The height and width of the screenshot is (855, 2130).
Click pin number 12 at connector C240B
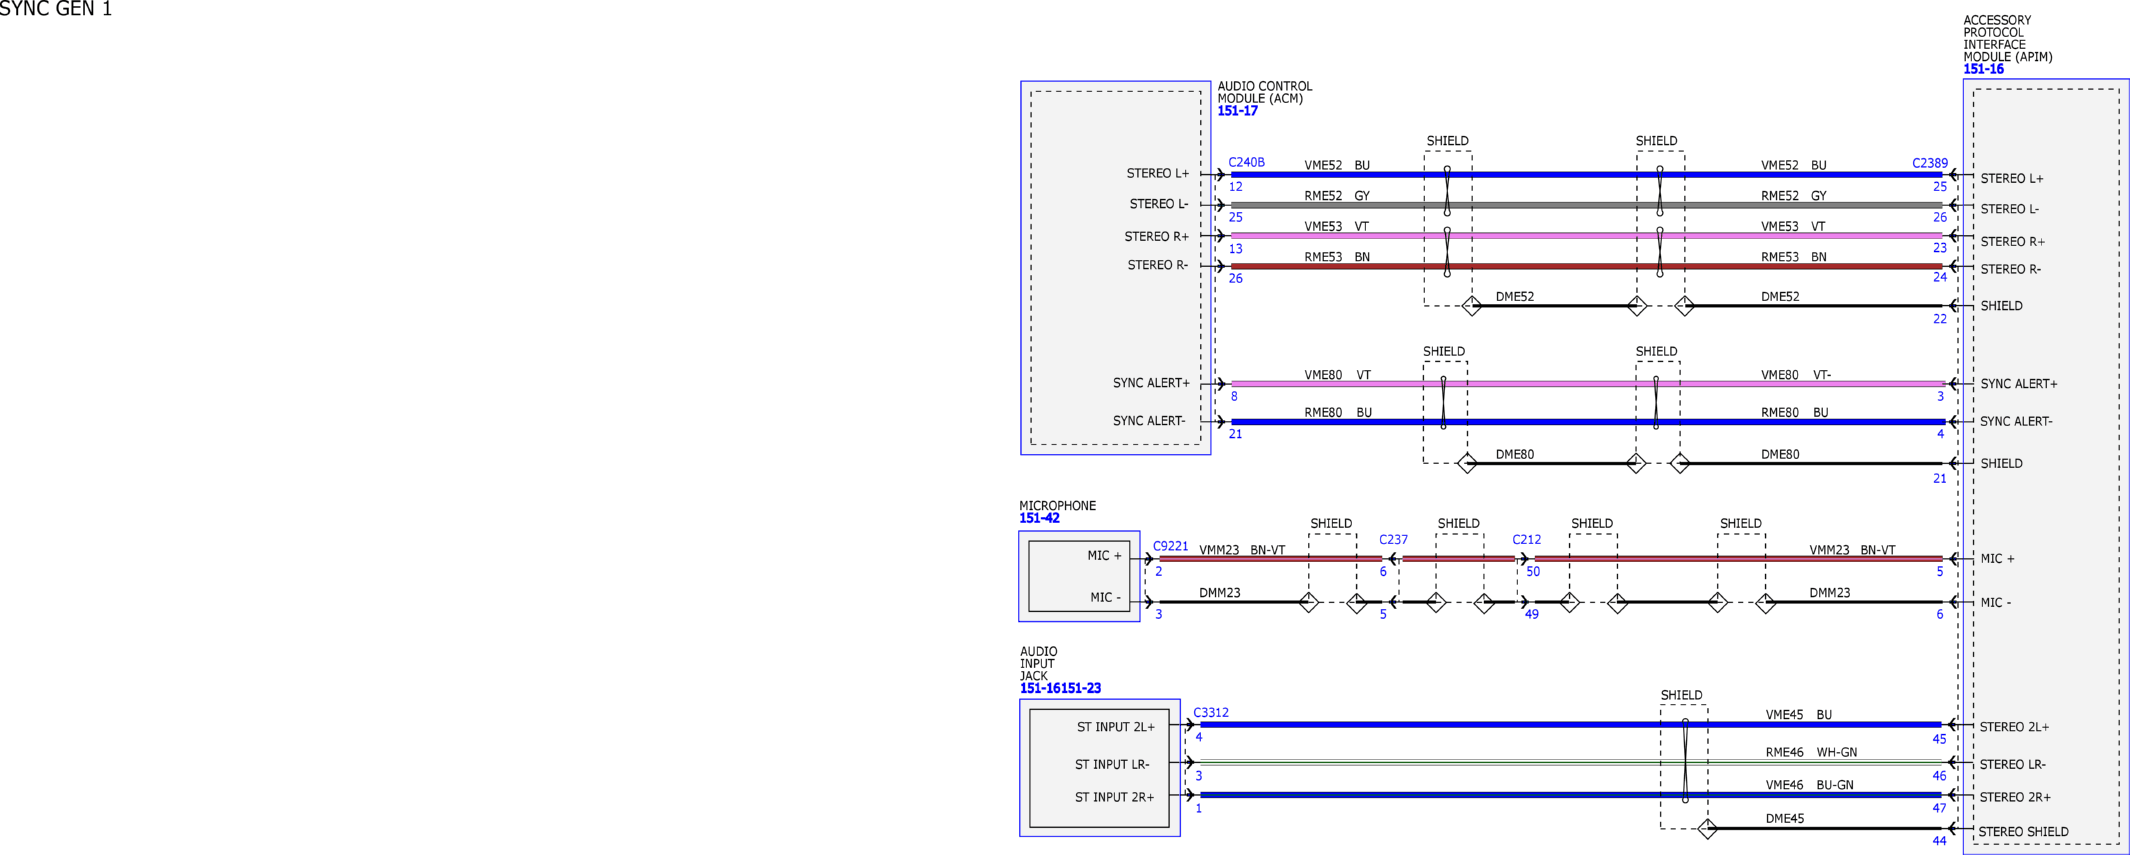(1236, 186)
